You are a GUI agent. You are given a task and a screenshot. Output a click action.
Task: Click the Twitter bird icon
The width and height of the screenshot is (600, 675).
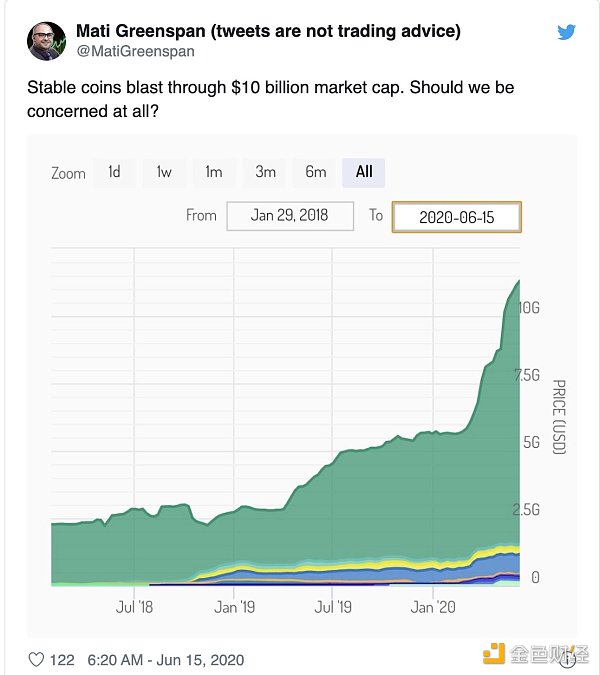tap(566, 33)
